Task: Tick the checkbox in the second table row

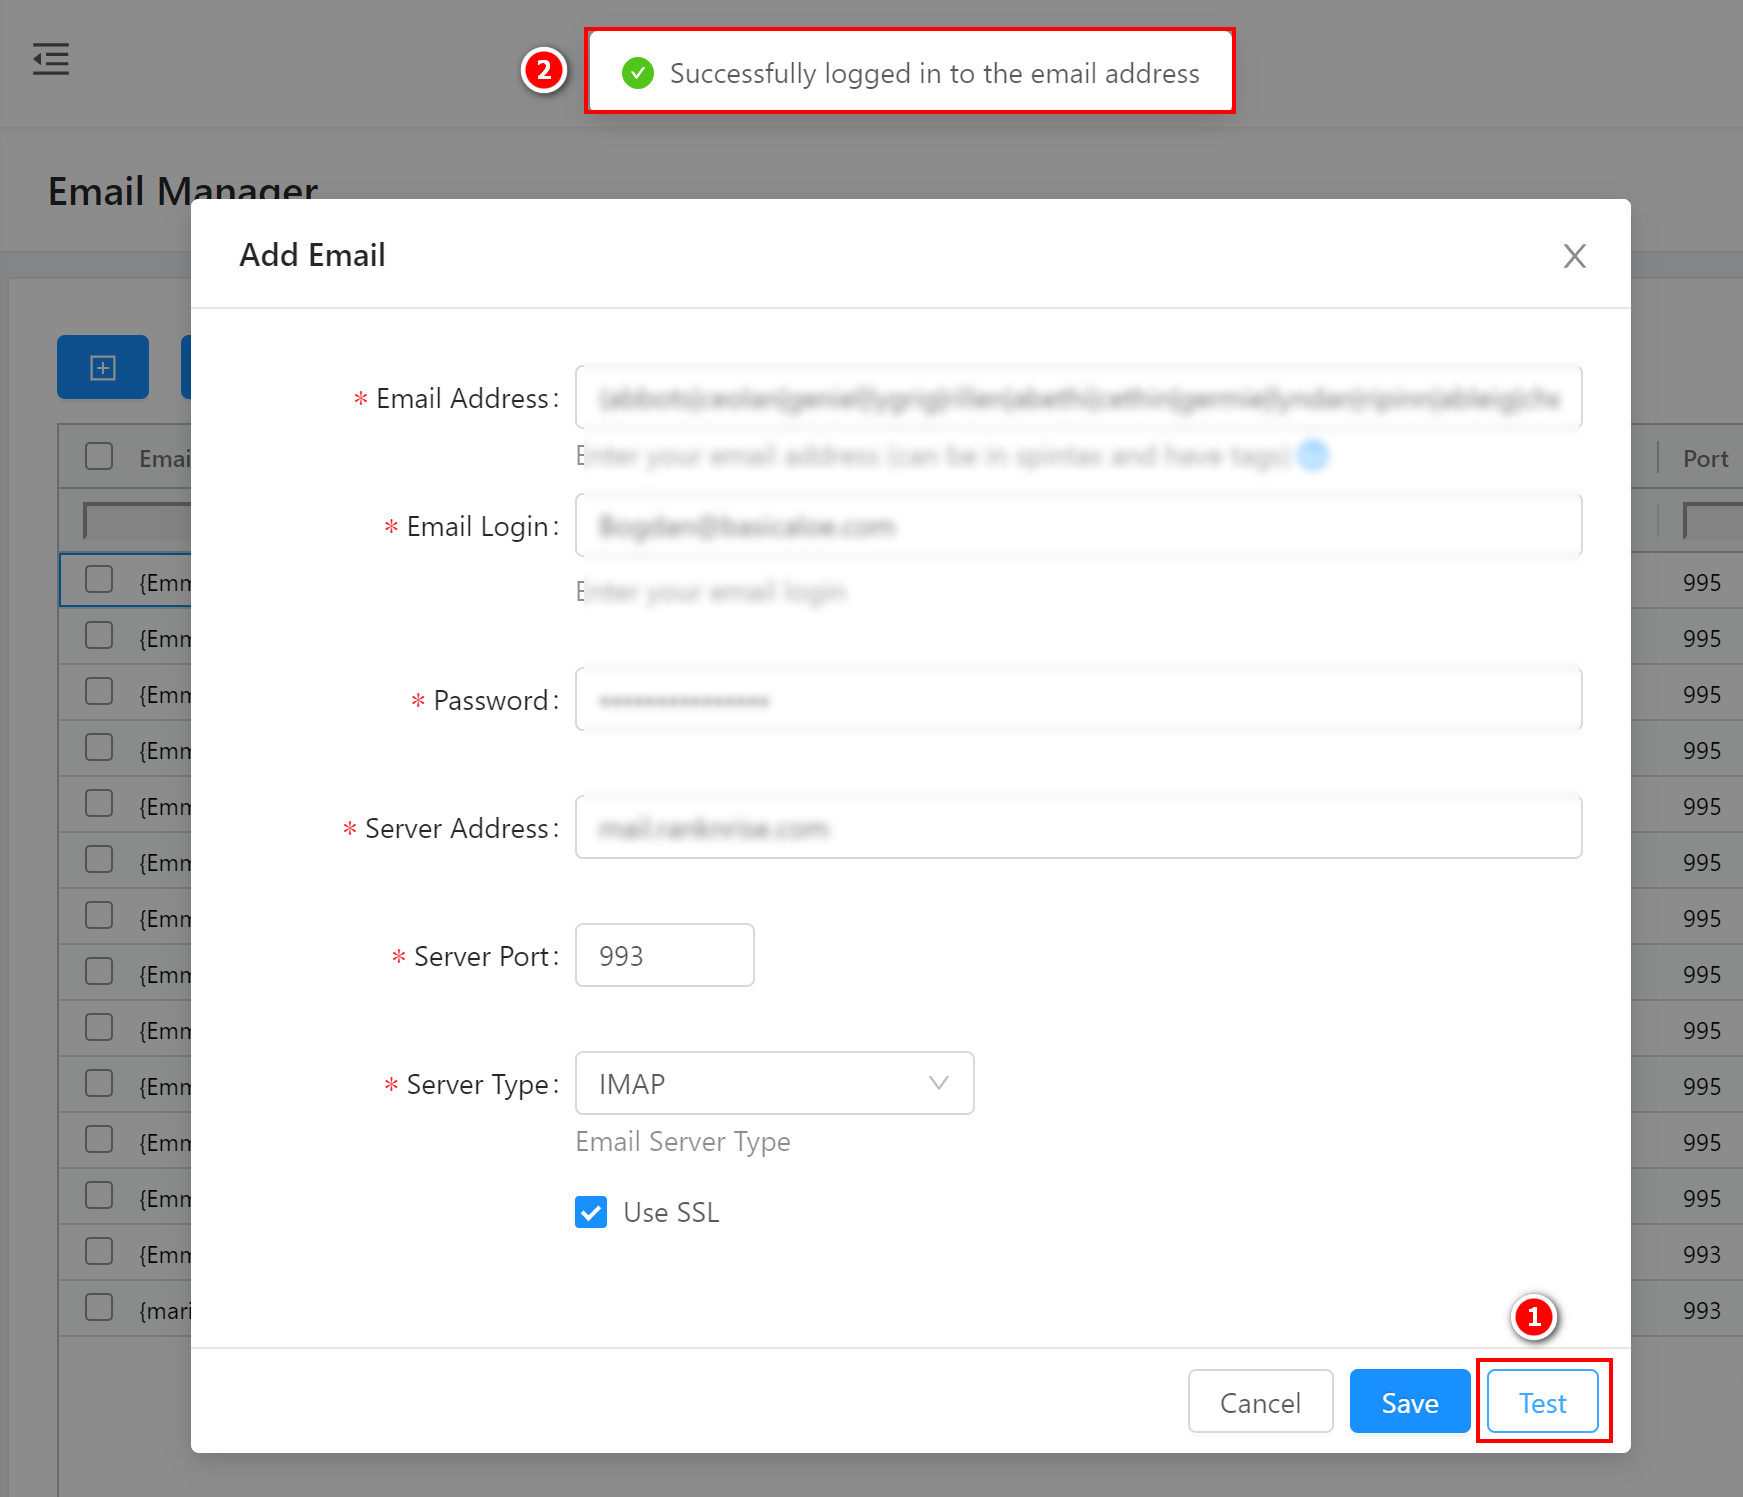Action: tap(99, 636)
